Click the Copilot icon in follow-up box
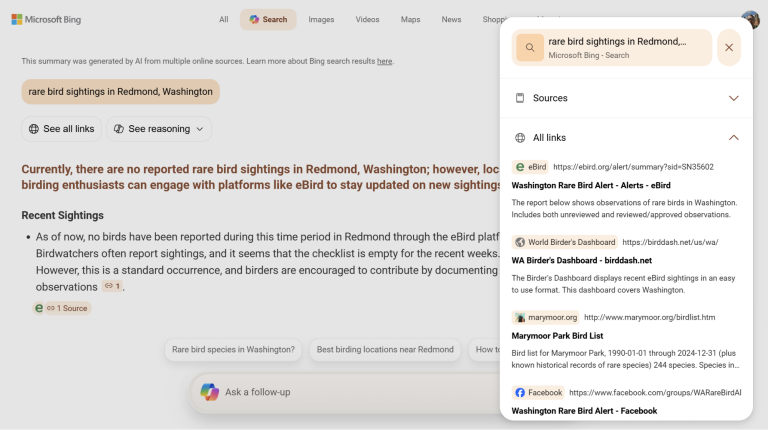The width and height of the screenshot is (768, 430). pyautogui.click(x=210, y=392)
